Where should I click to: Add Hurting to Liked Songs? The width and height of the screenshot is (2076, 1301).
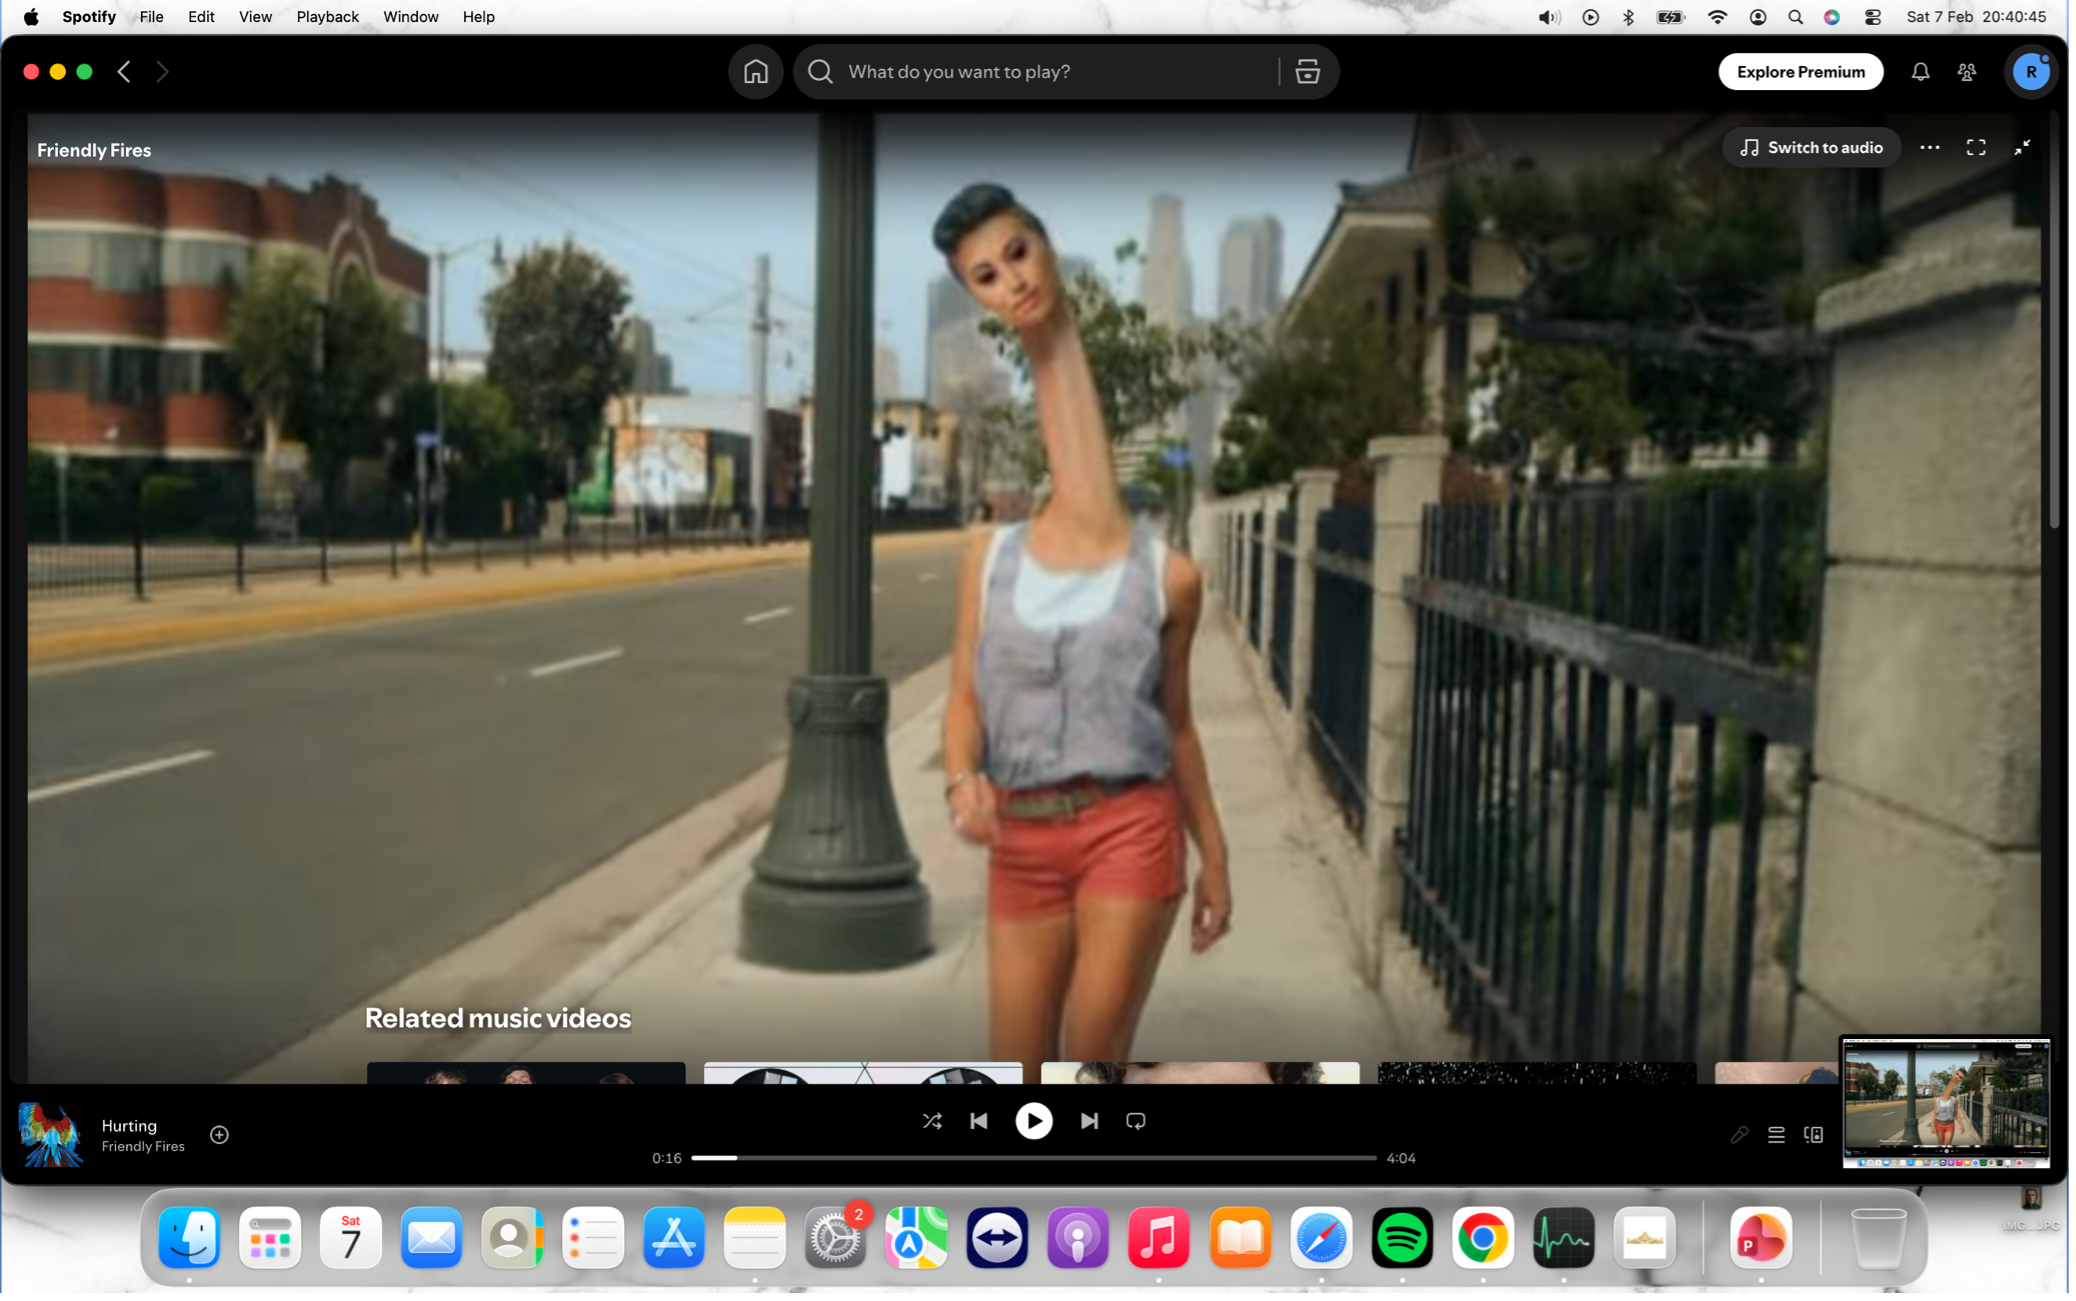click(x=220, y=1135)
